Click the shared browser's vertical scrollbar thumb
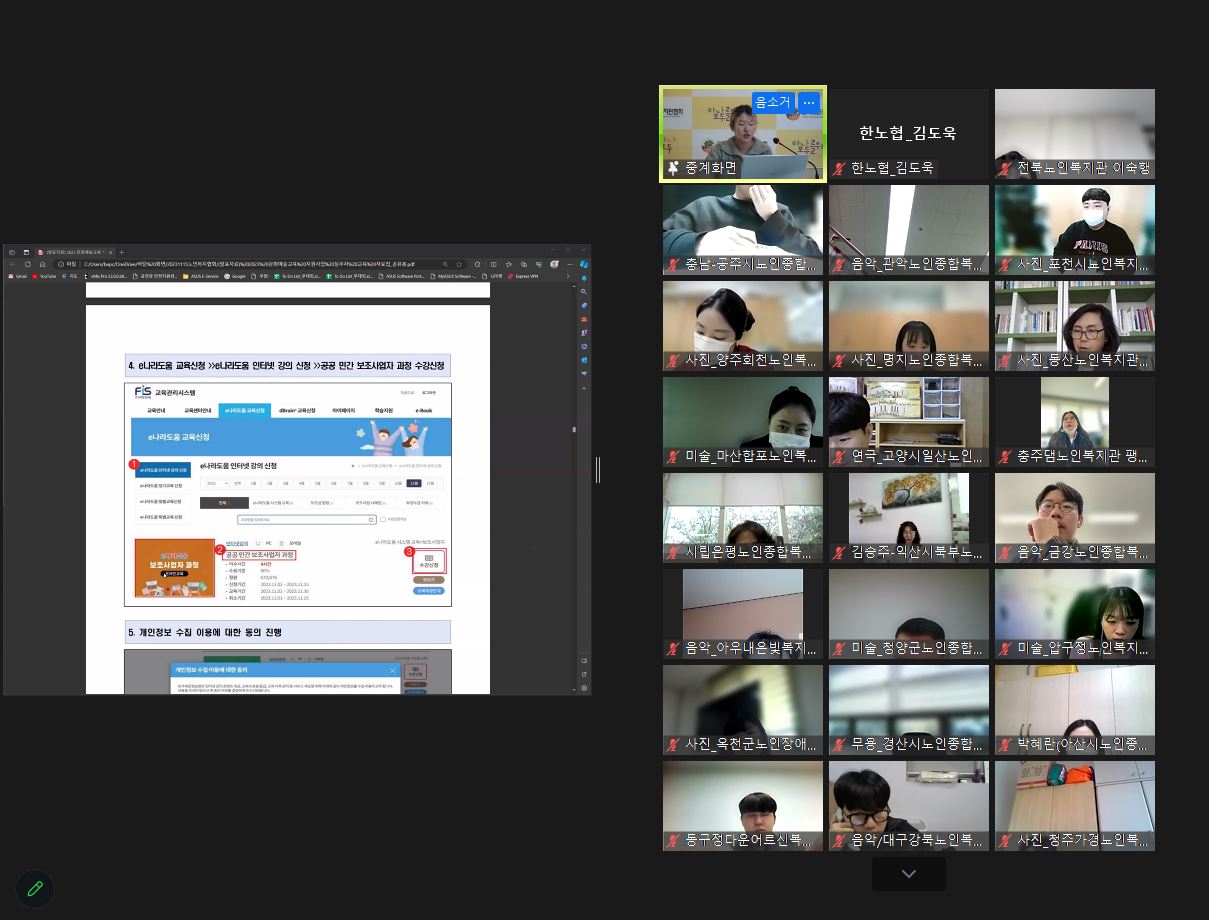Screen dimensions: 1209x920 point(574,429)
